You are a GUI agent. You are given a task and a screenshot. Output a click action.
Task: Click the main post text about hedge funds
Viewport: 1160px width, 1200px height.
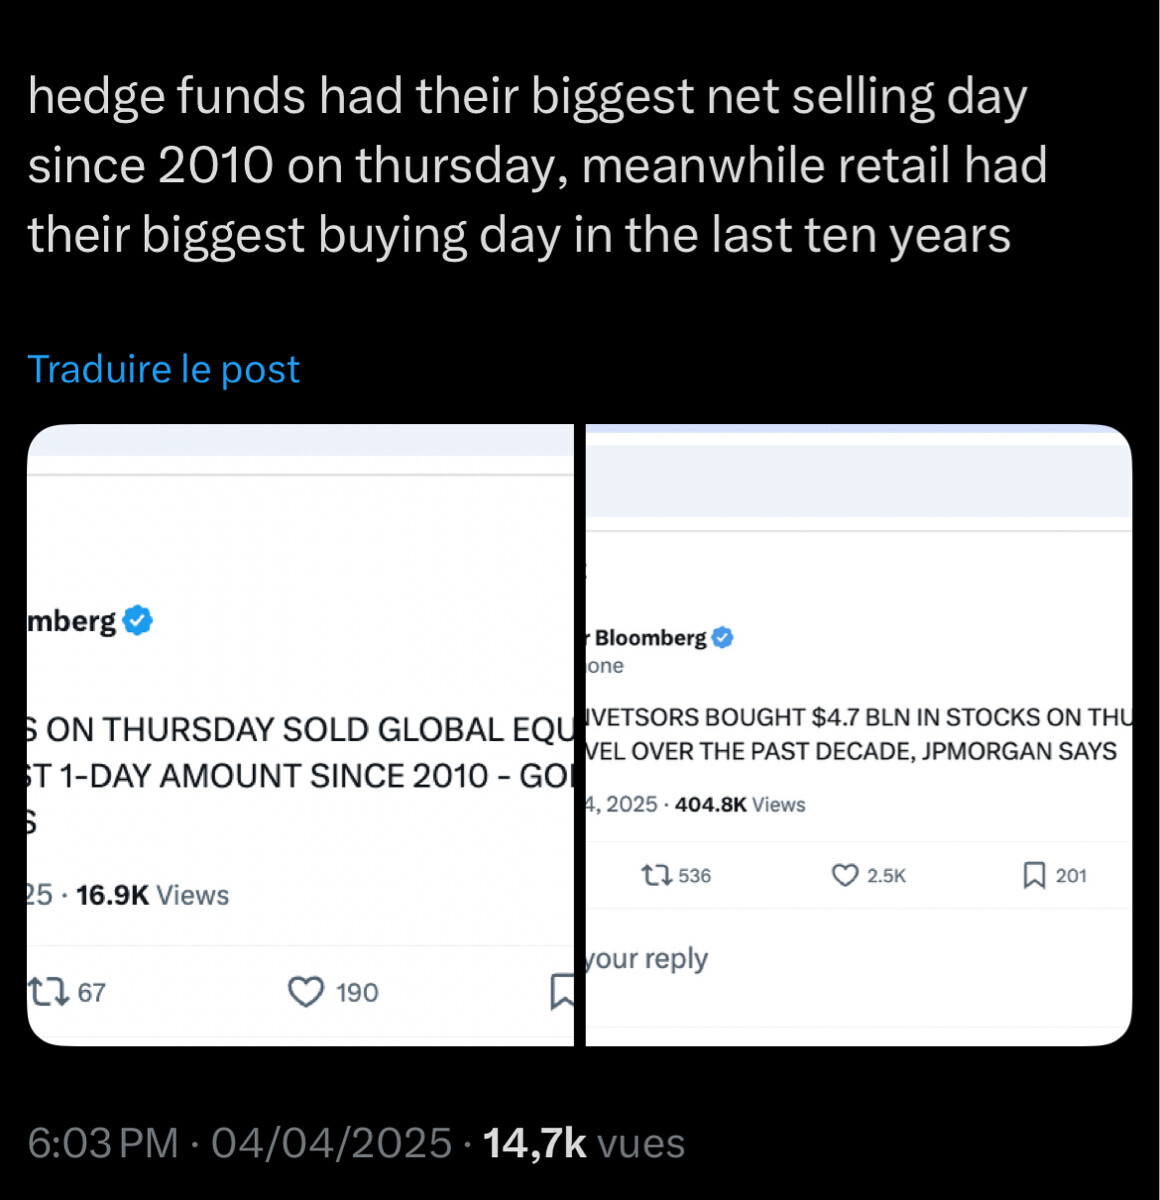tap(537, 165)
